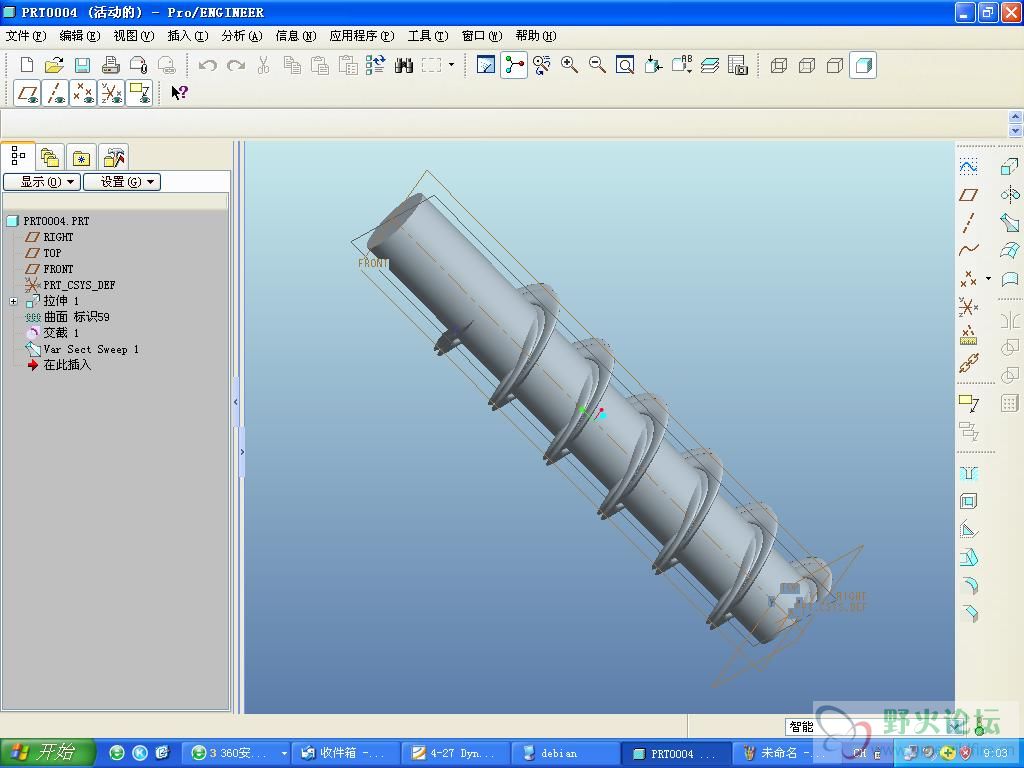Open the saved view list
This screenshot has width=1024, height=768.
point(681,65)
